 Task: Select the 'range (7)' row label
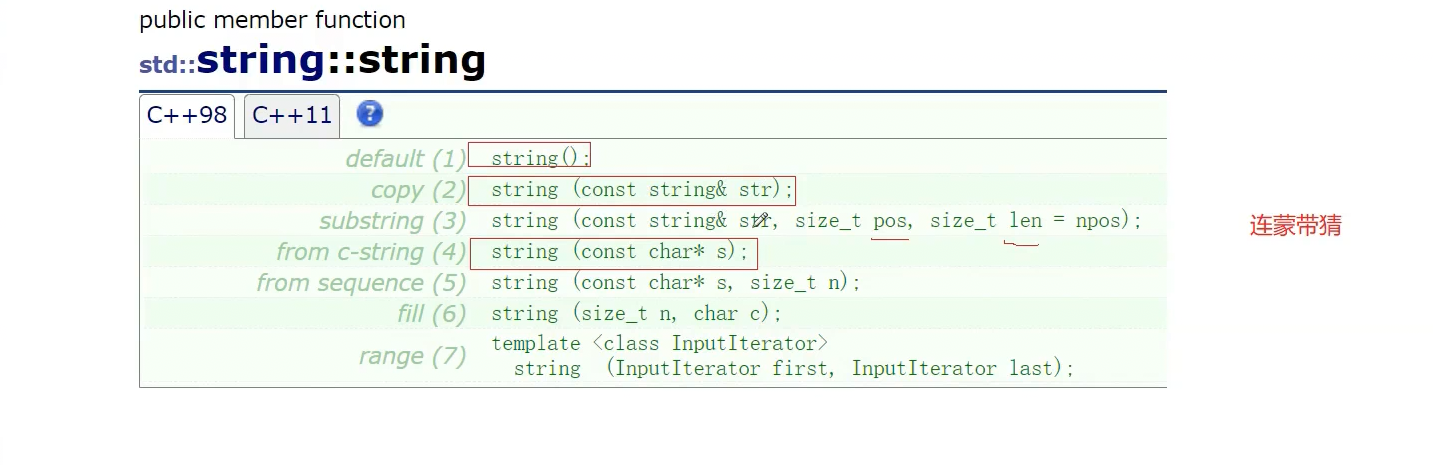413,356
